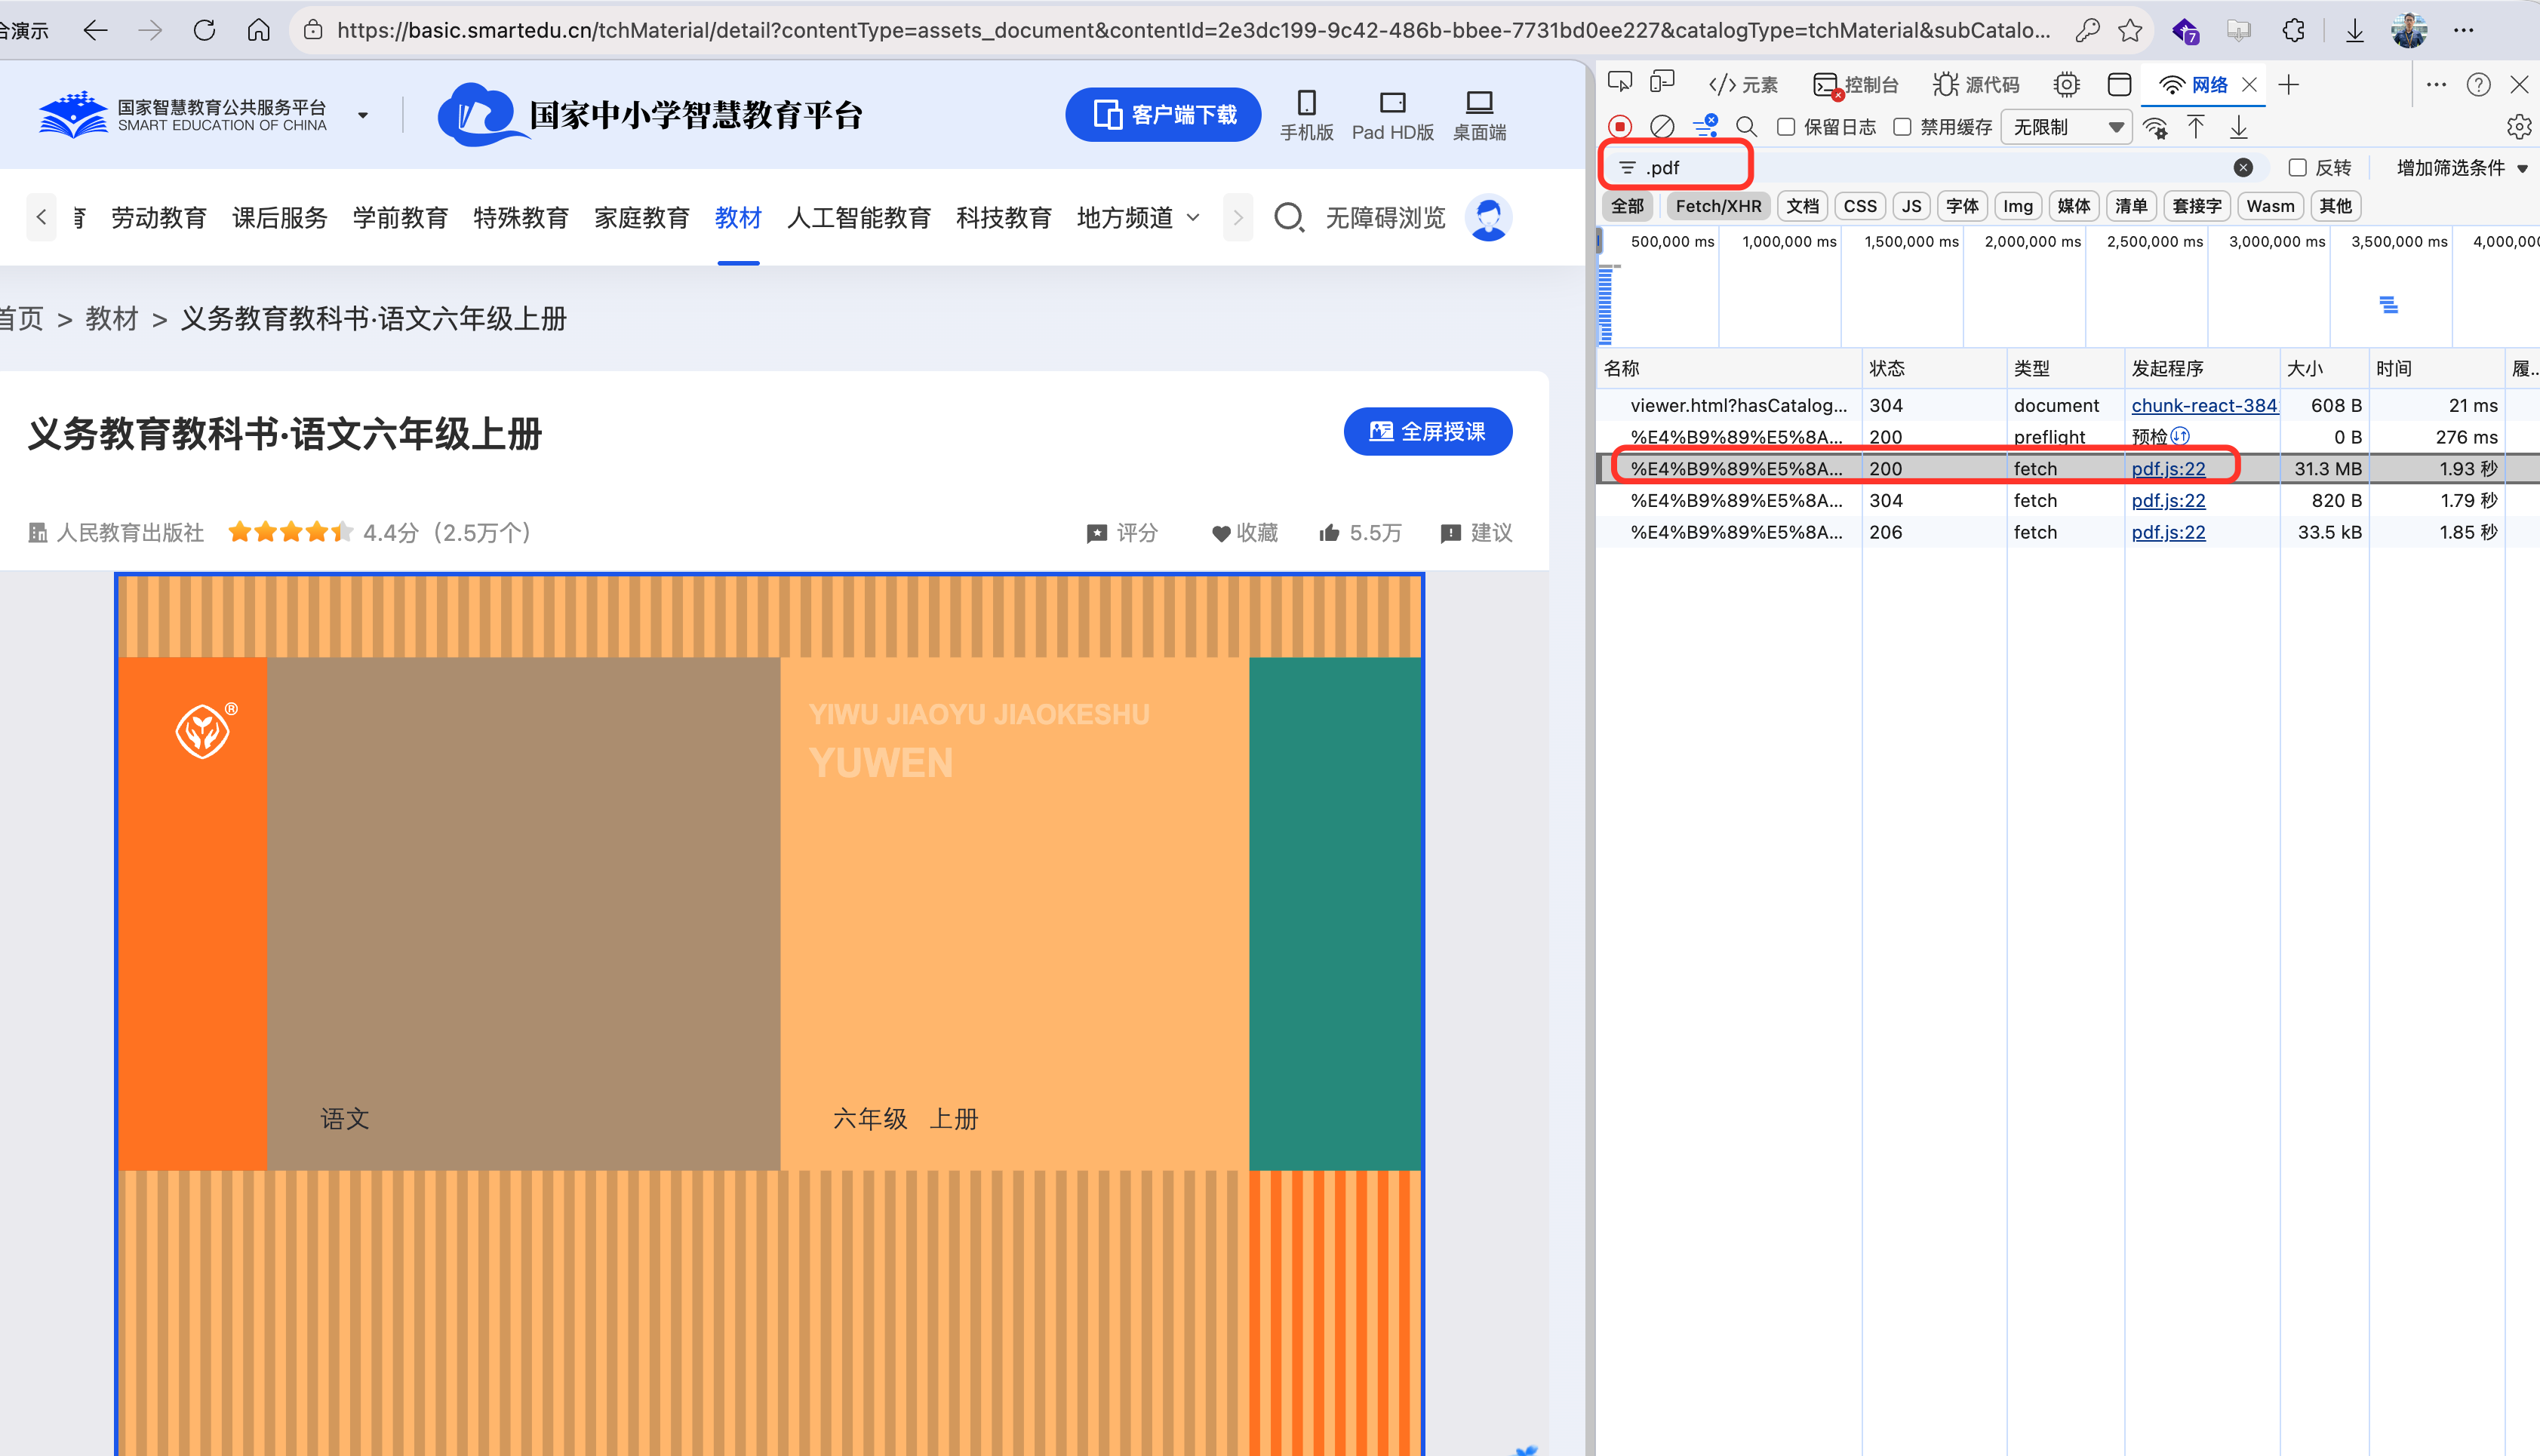Click the five-star rating display
This screenshot has width=2540, height=1456.
(290, 532)
